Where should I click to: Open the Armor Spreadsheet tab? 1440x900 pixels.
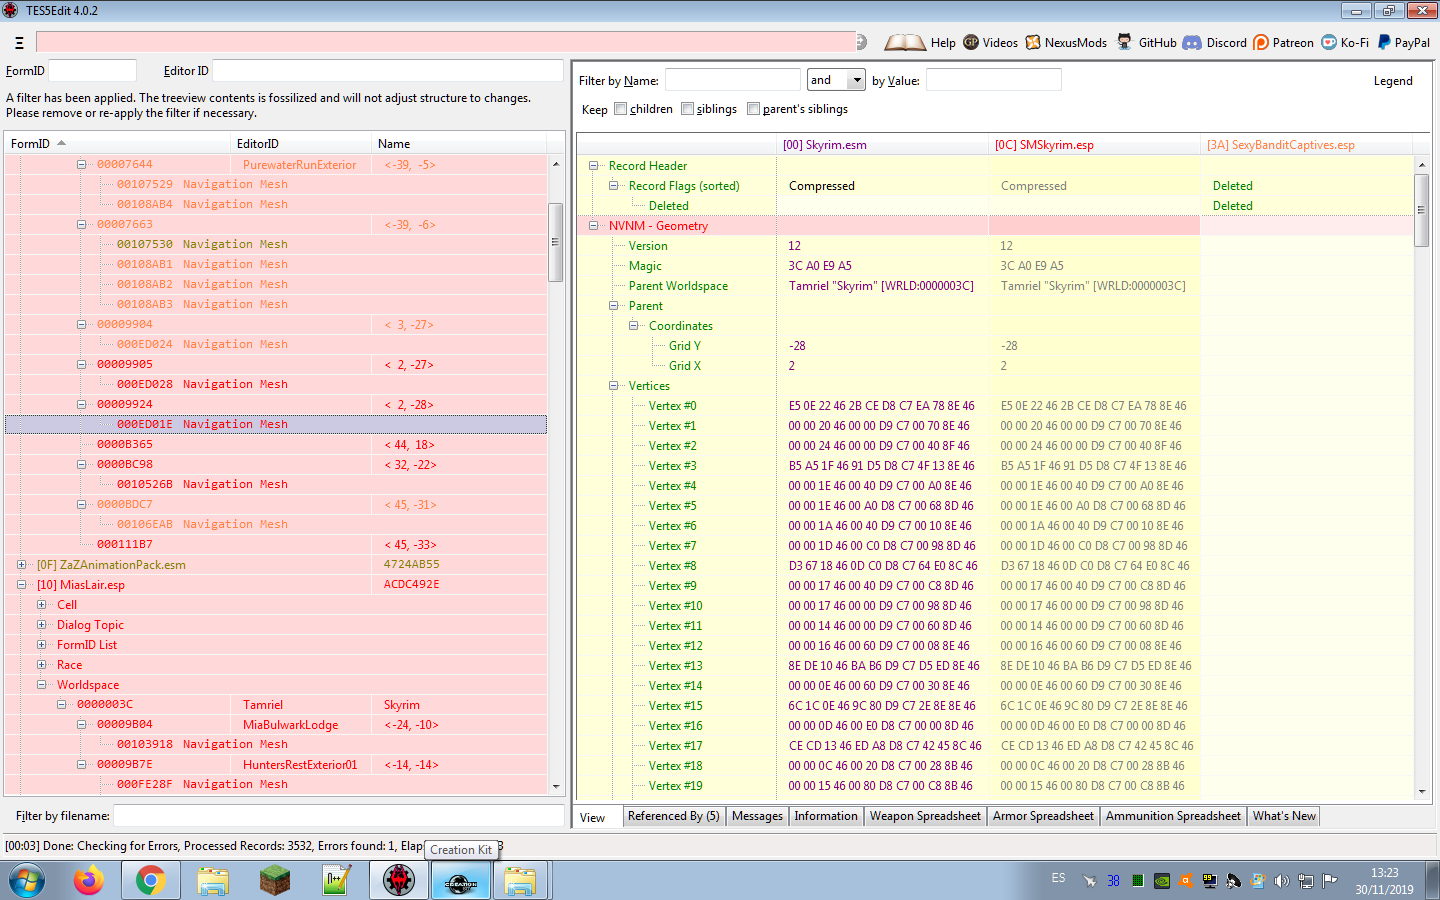[1043, 816]
